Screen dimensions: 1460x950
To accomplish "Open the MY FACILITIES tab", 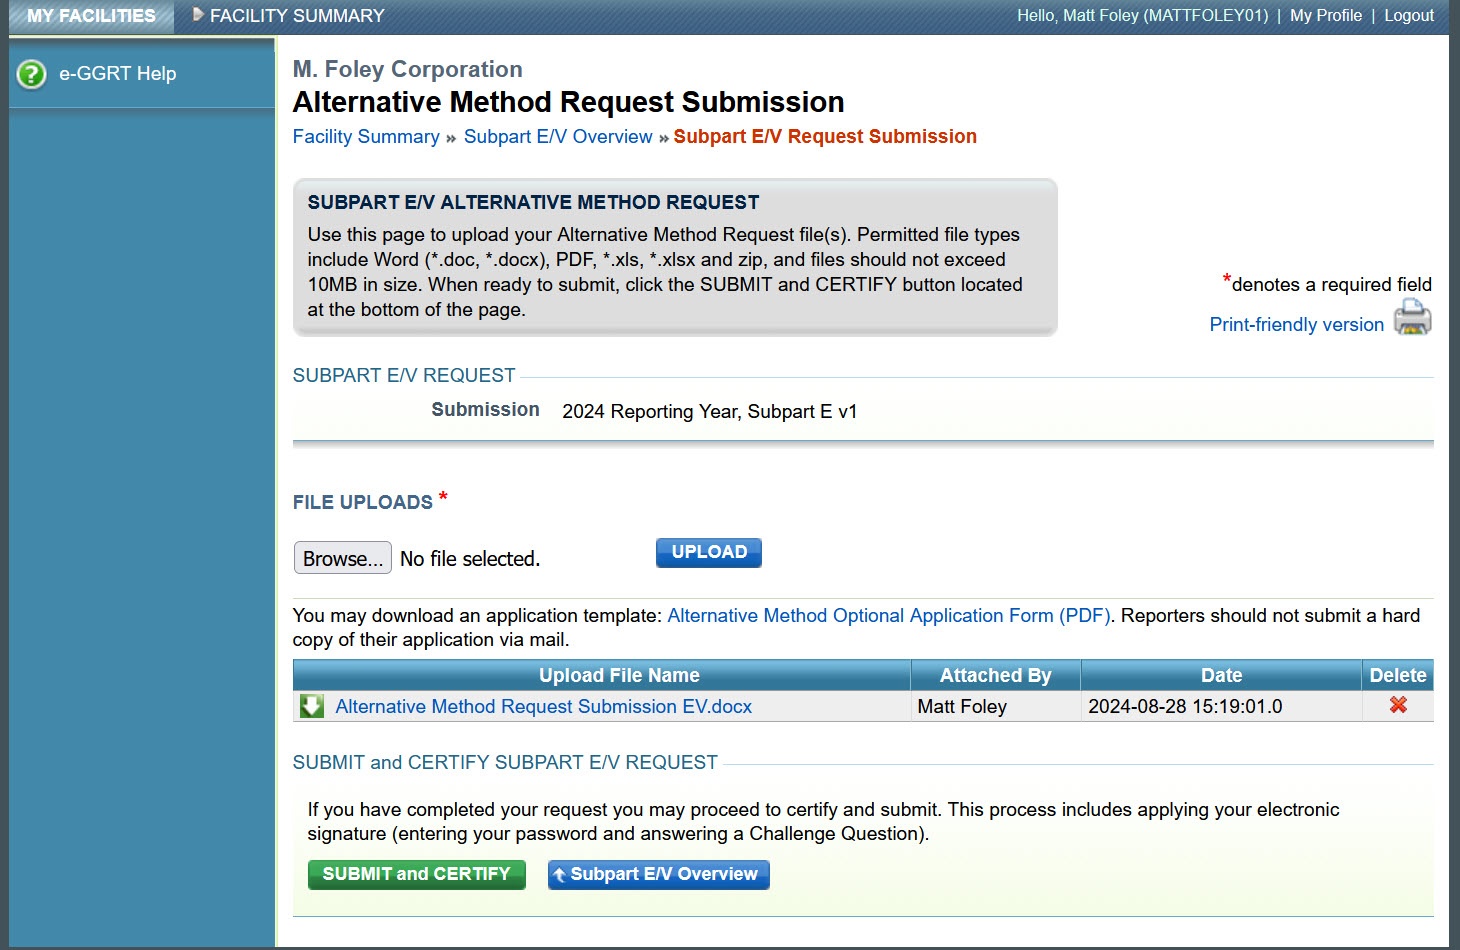I will coord(91,16).
